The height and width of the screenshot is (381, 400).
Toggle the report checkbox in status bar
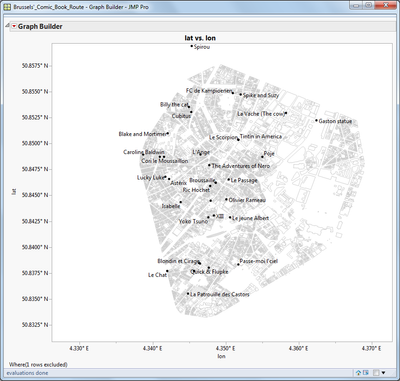(x=376, y=373)
